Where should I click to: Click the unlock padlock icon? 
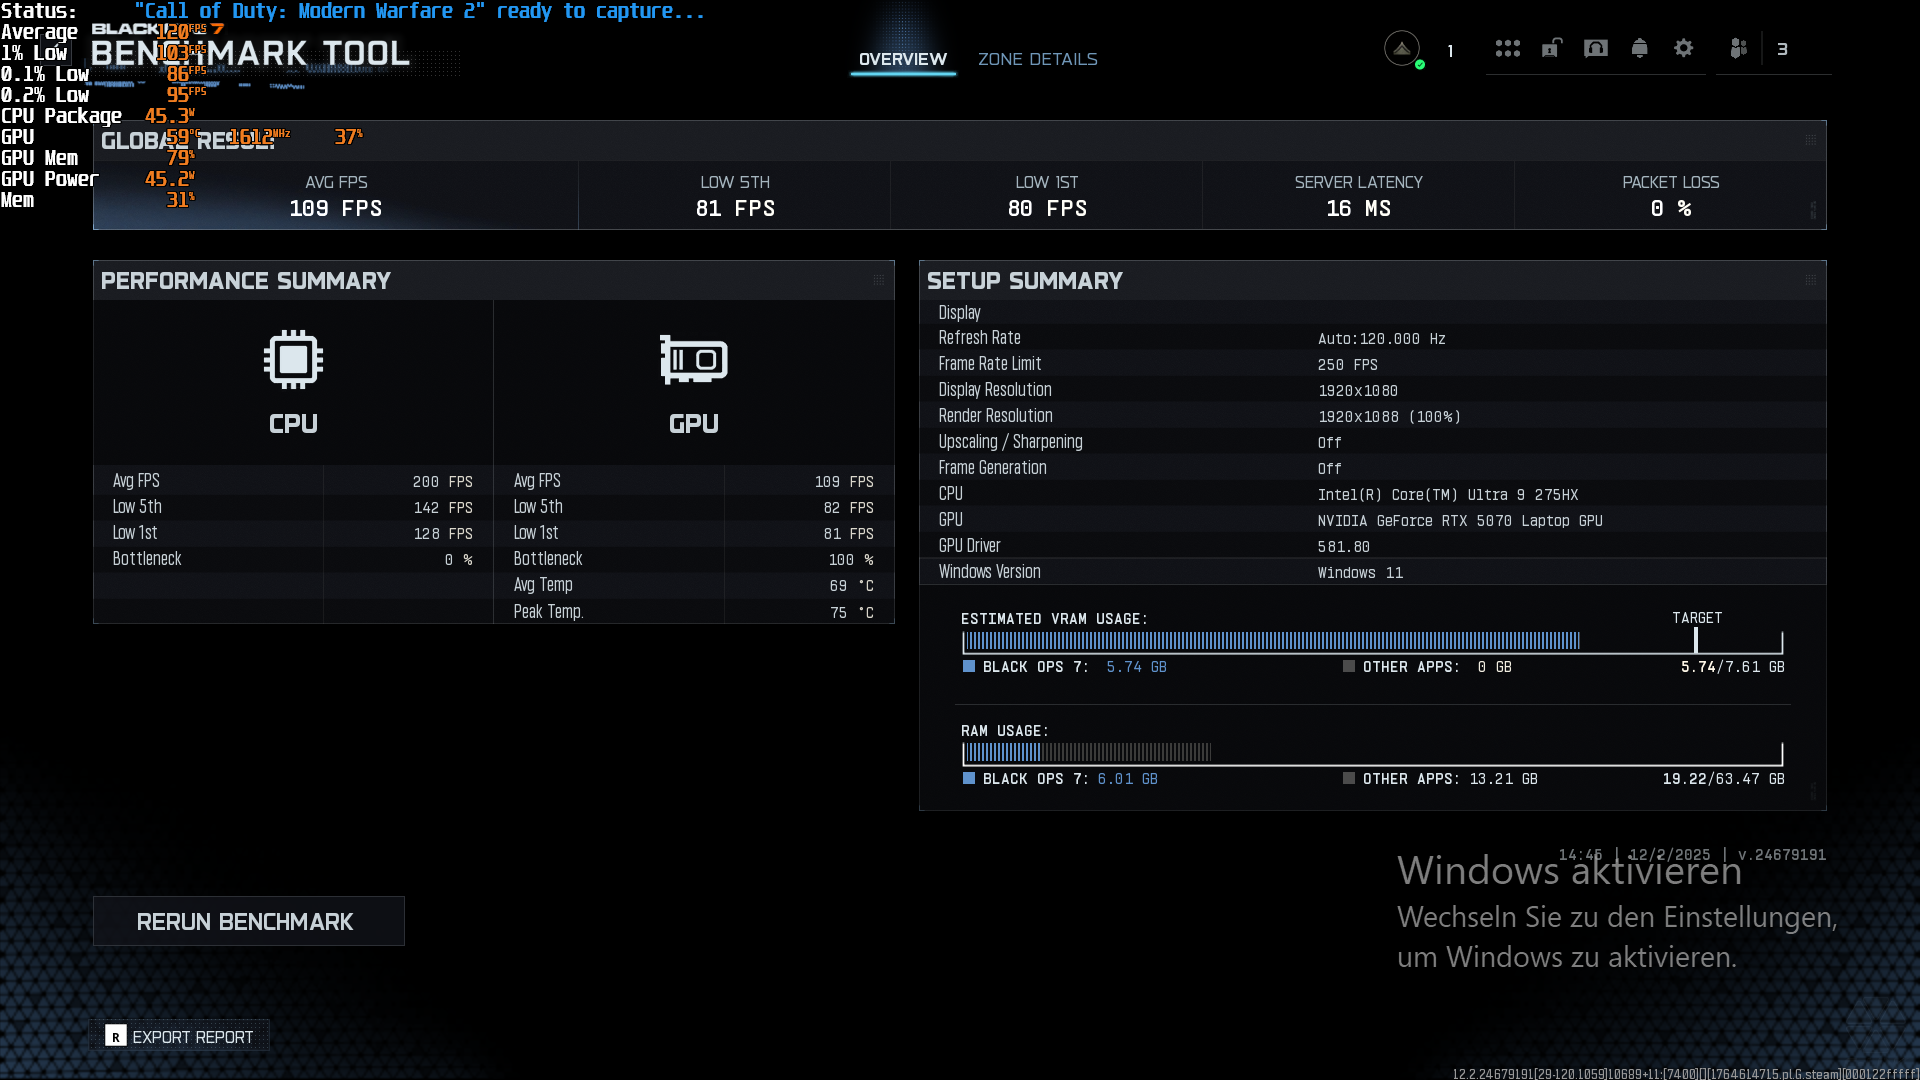click(x=1551, y=48)
